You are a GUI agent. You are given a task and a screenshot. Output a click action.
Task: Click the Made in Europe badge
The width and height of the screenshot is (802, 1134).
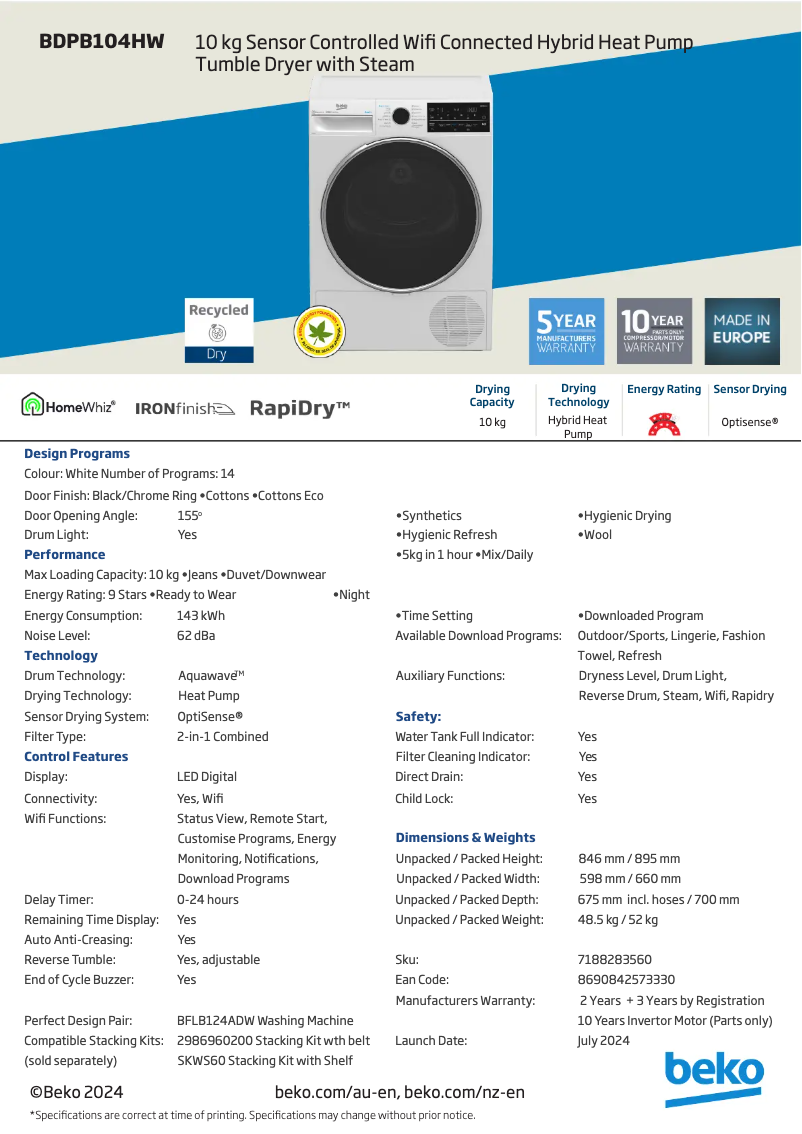pyautogui.click(x=742, y=331)
